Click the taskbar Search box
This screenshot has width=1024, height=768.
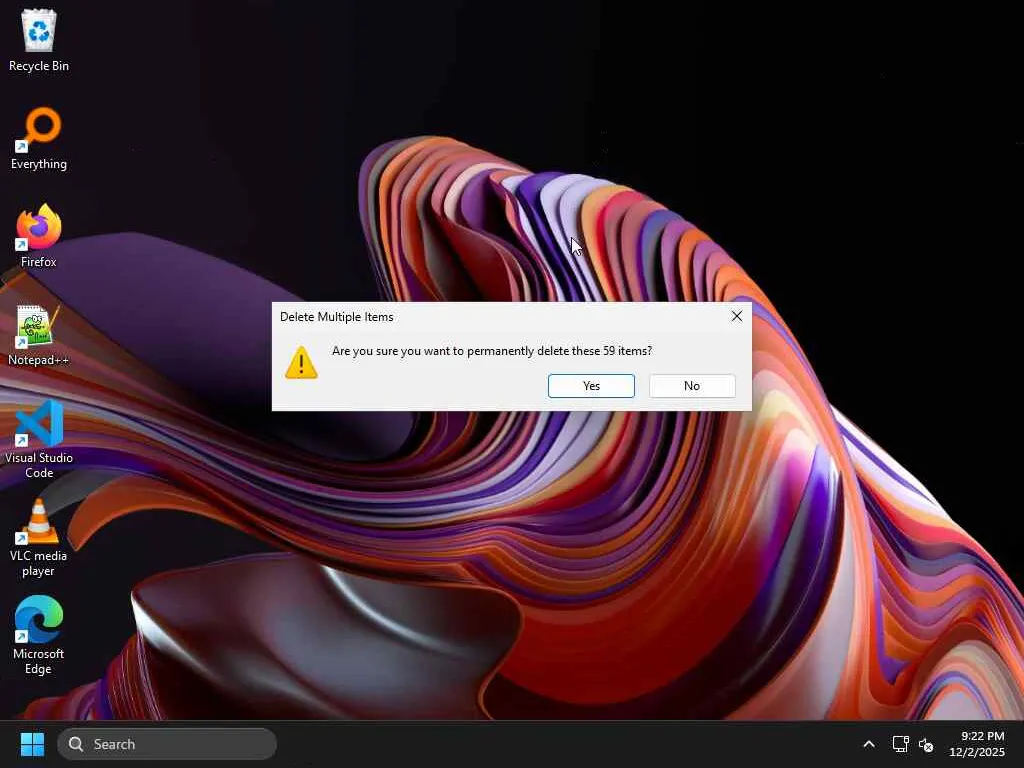point(167,744)
